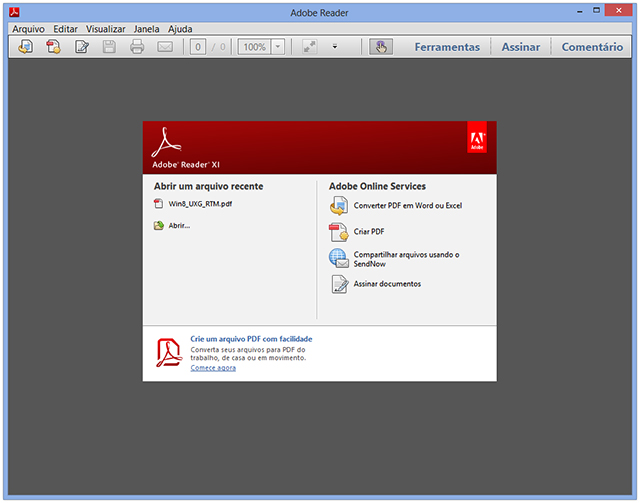The image size is (640, 503).
Task: Open the toolbar options small arrow
Action: click(x=335, y=47)
